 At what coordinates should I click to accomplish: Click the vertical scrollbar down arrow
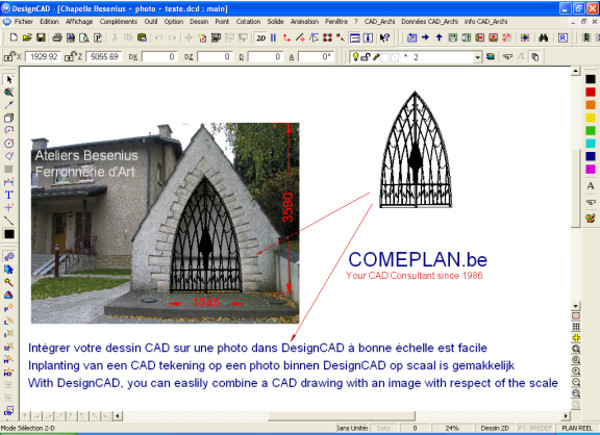click(576, 306)
